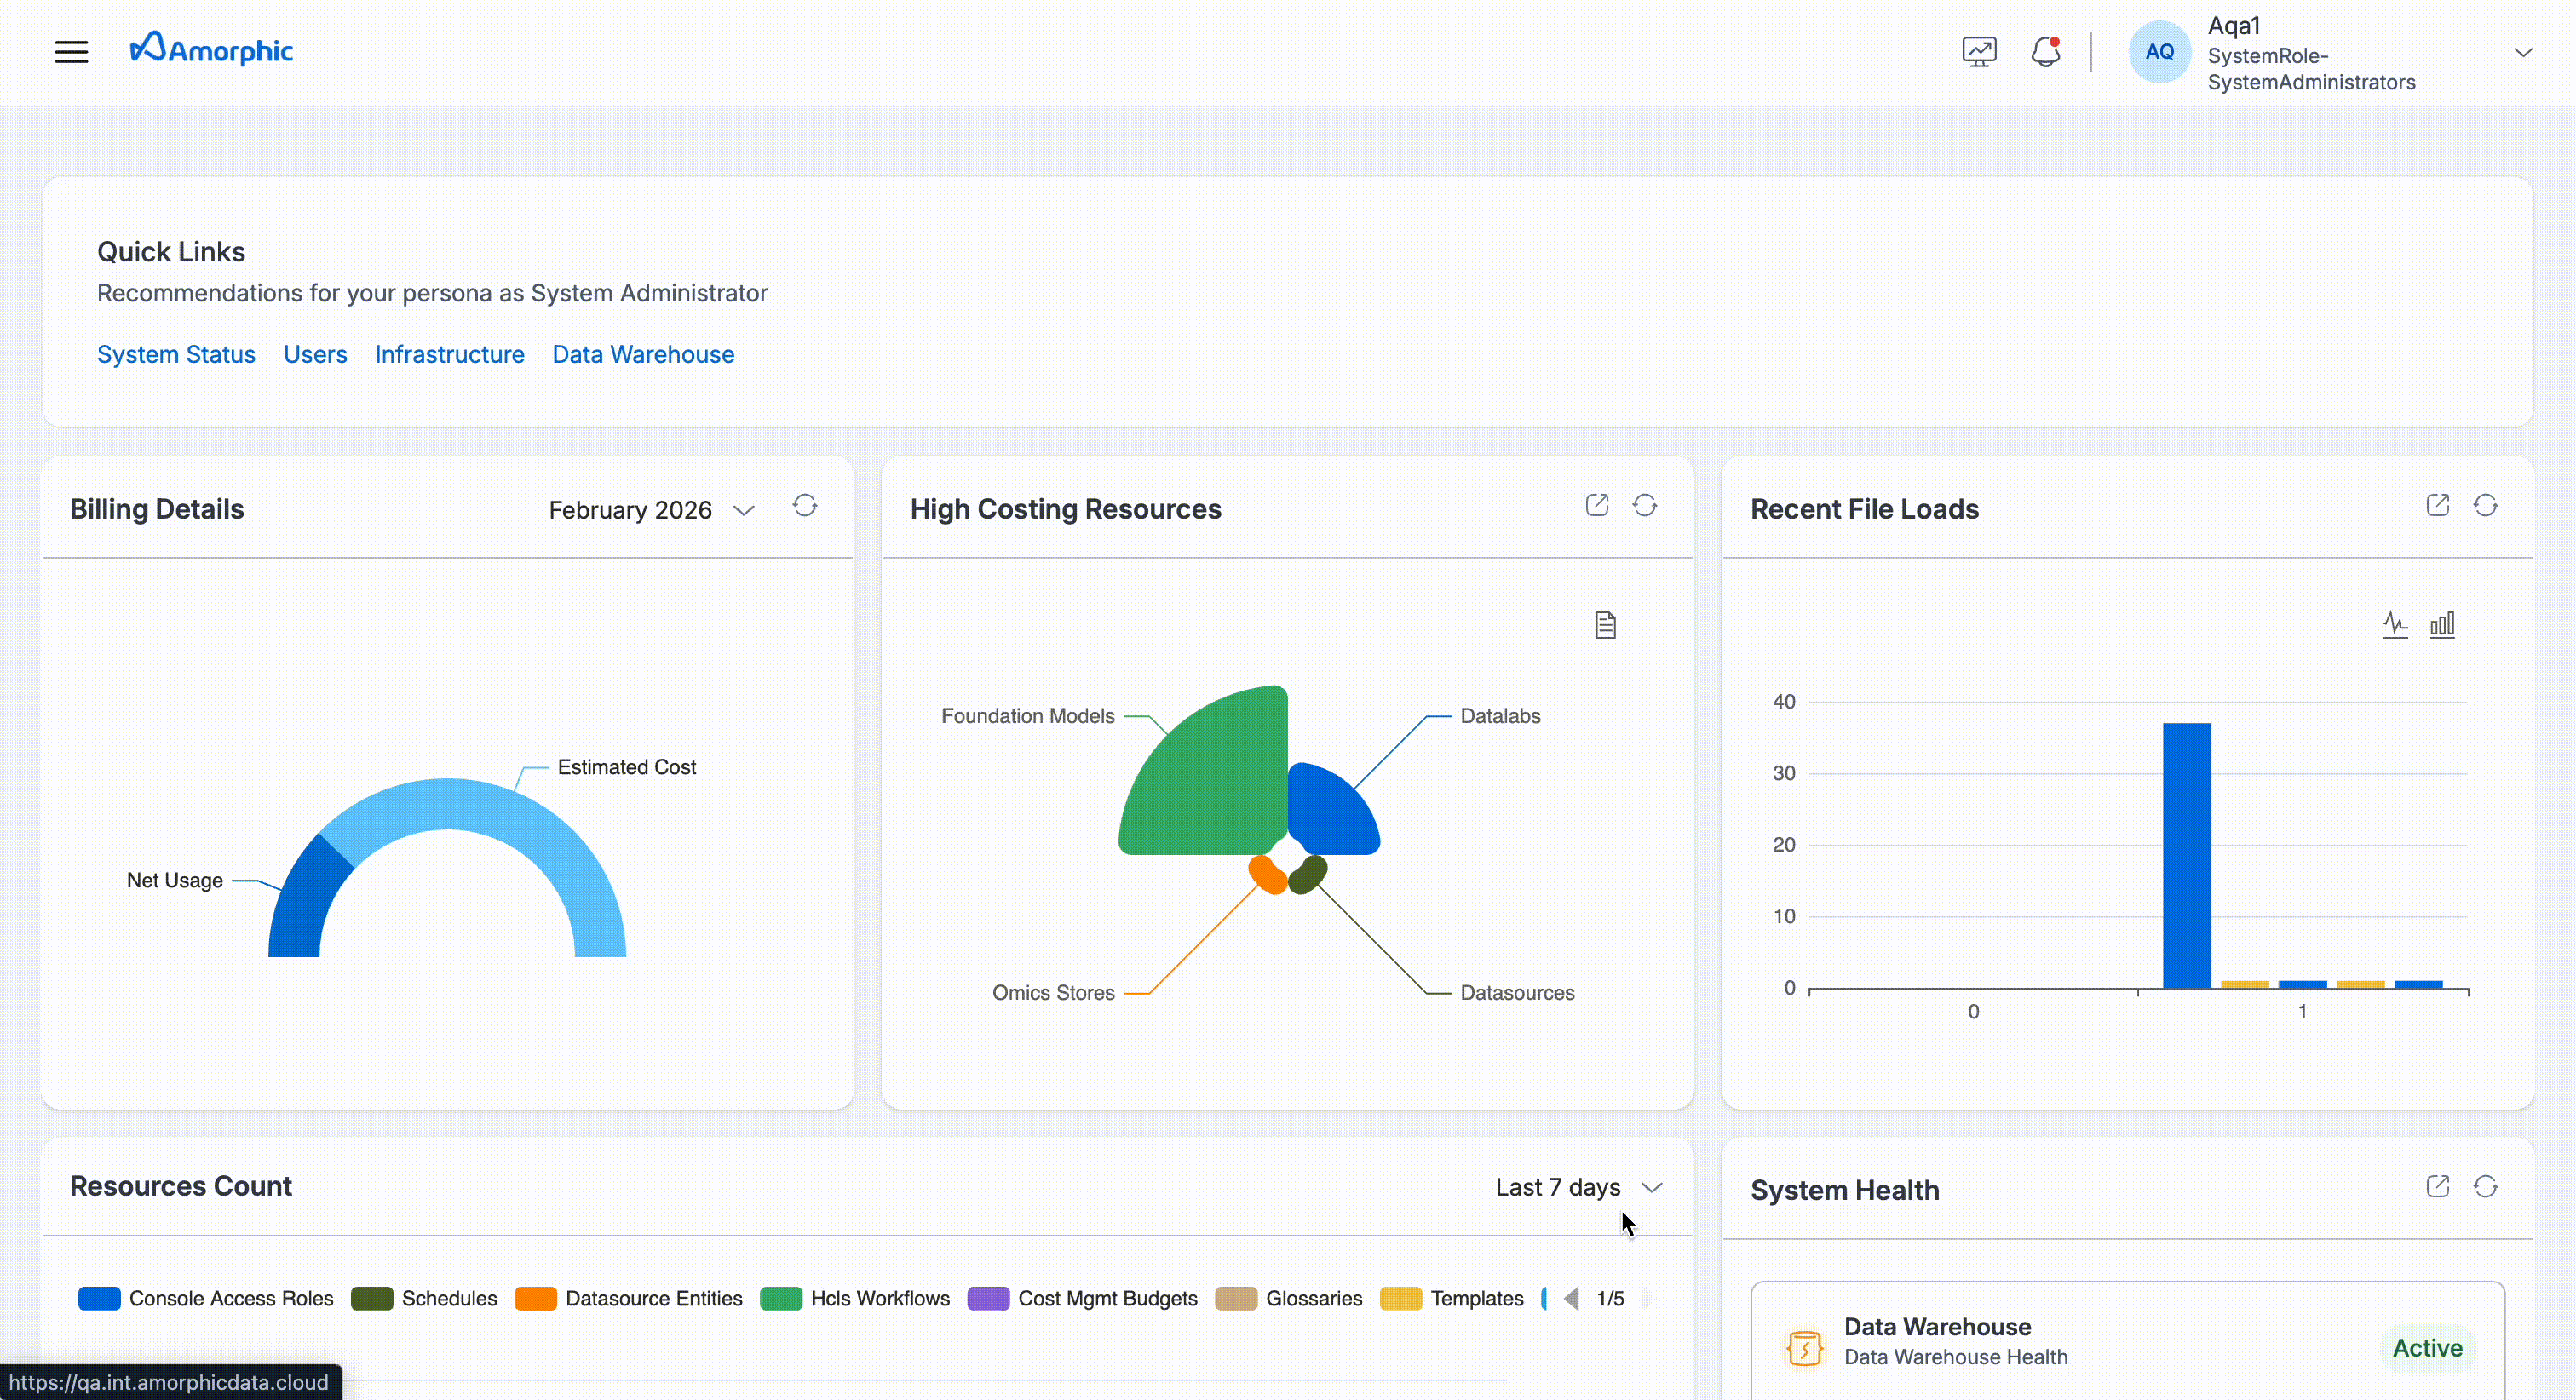Refresh the Billing Details widget
This screenshot has height=1400, width=2576.
coord(805,506)
